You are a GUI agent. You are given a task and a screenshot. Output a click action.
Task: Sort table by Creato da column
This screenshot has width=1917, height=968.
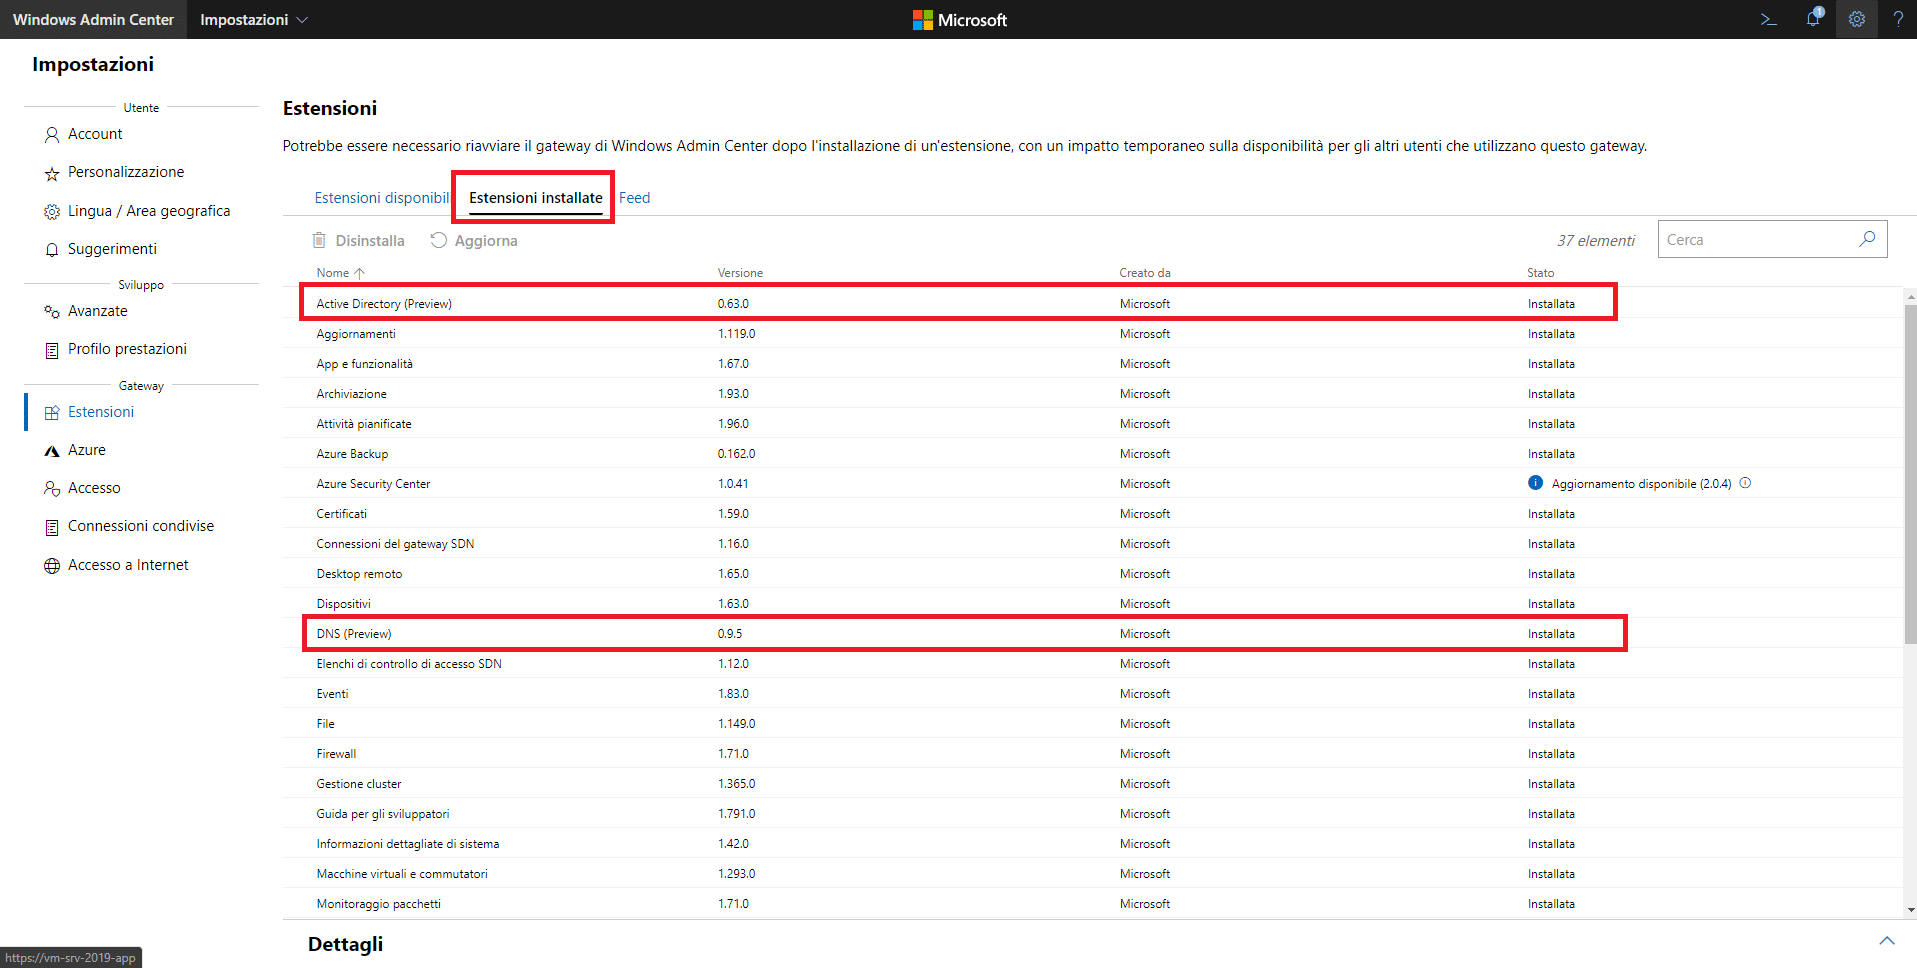[1145, 273]
